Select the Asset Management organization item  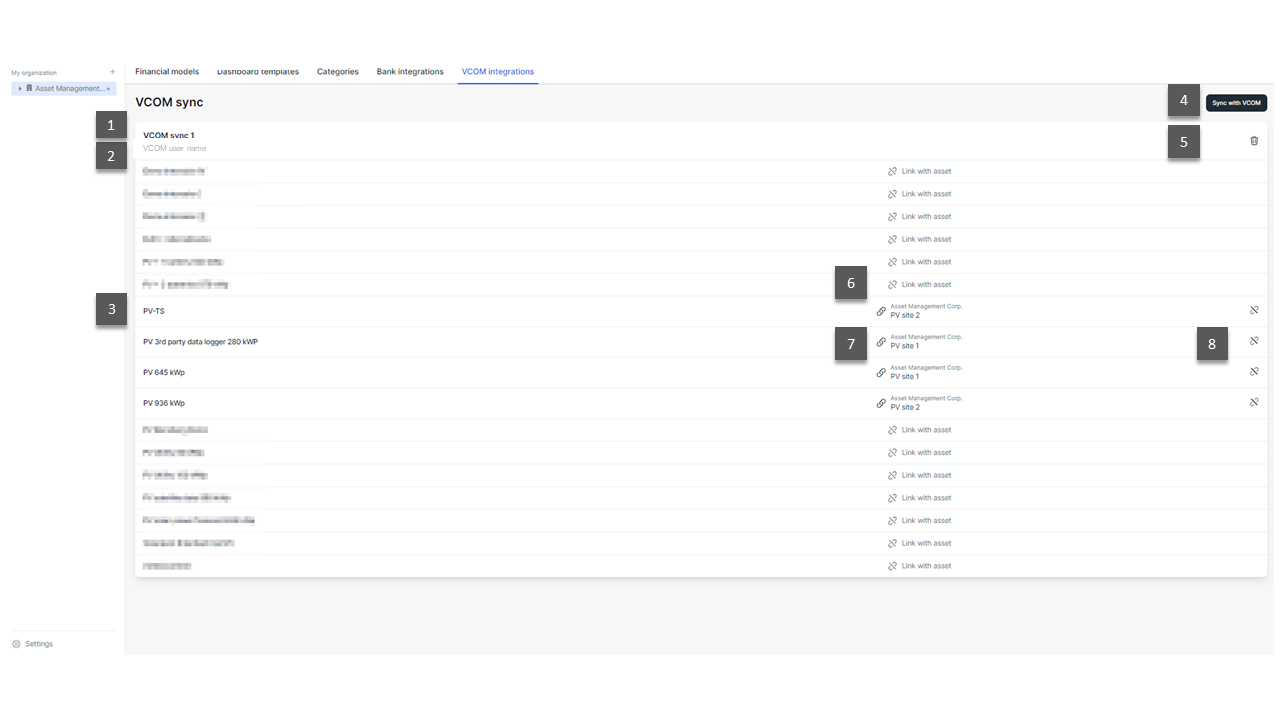coord(64,89)
